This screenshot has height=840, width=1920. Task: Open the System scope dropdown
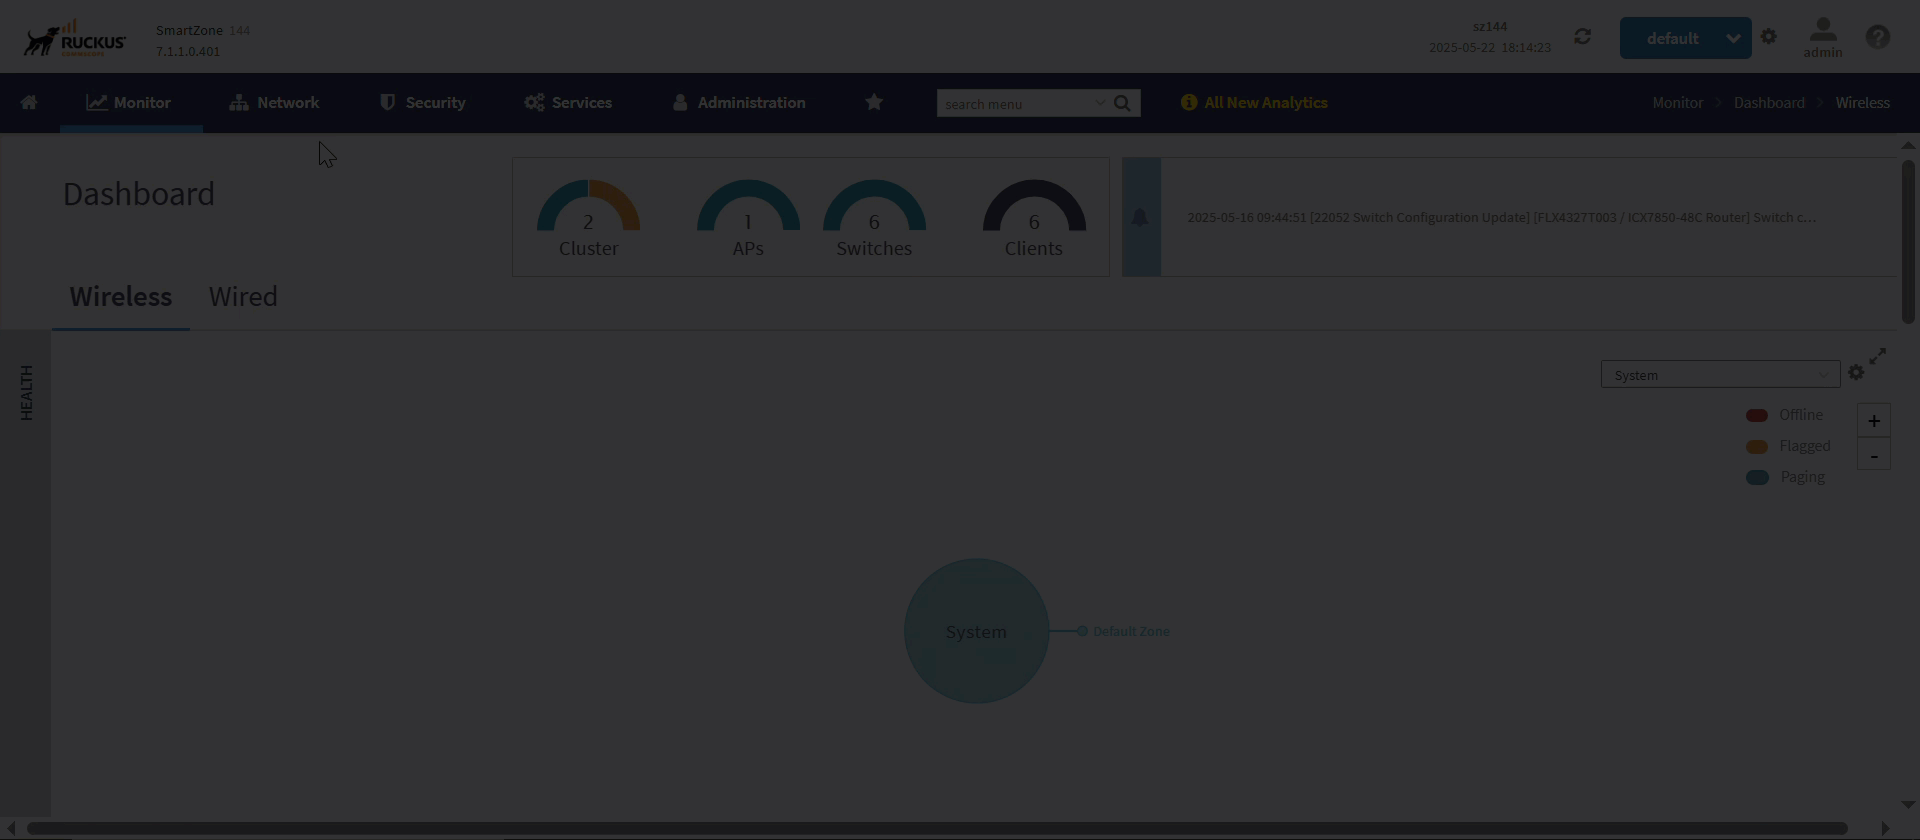pos(1720,374)
